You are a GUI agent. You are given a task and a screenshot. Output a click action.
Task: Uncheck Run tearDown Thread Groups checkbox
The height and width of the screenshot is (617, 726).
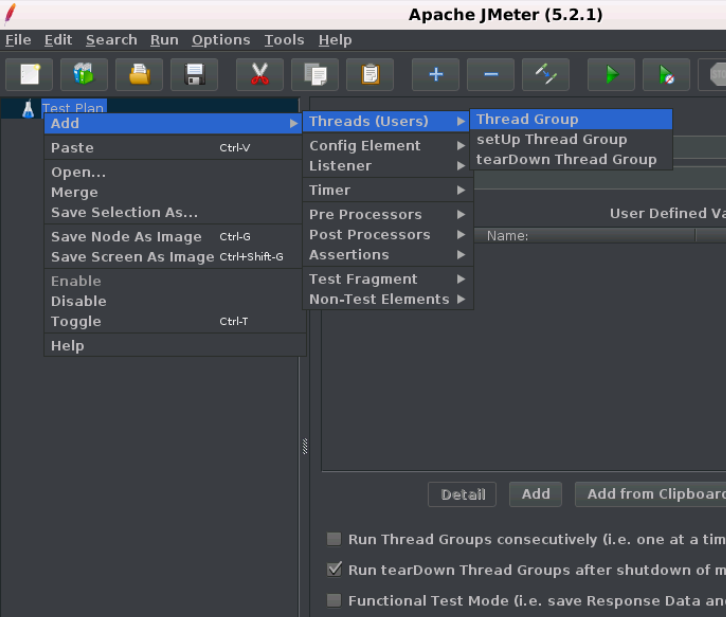coord(334,569)
